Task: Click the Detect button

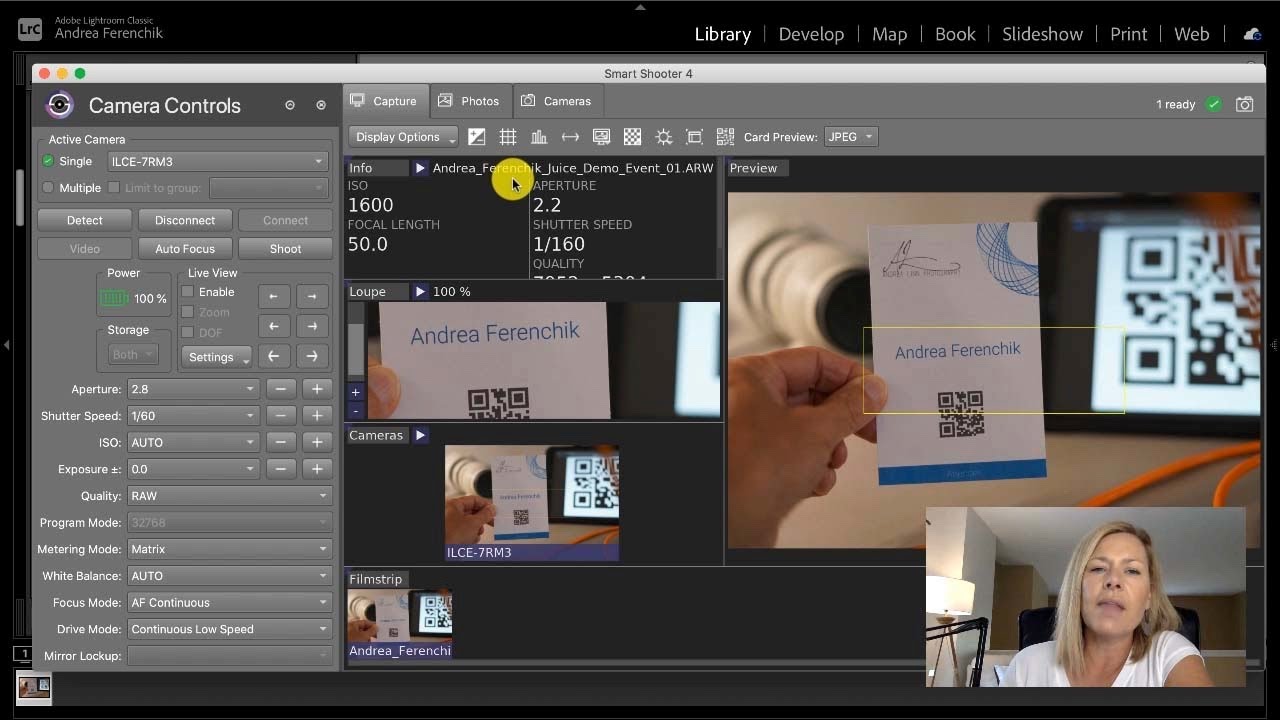Action: tap(85, 220)
